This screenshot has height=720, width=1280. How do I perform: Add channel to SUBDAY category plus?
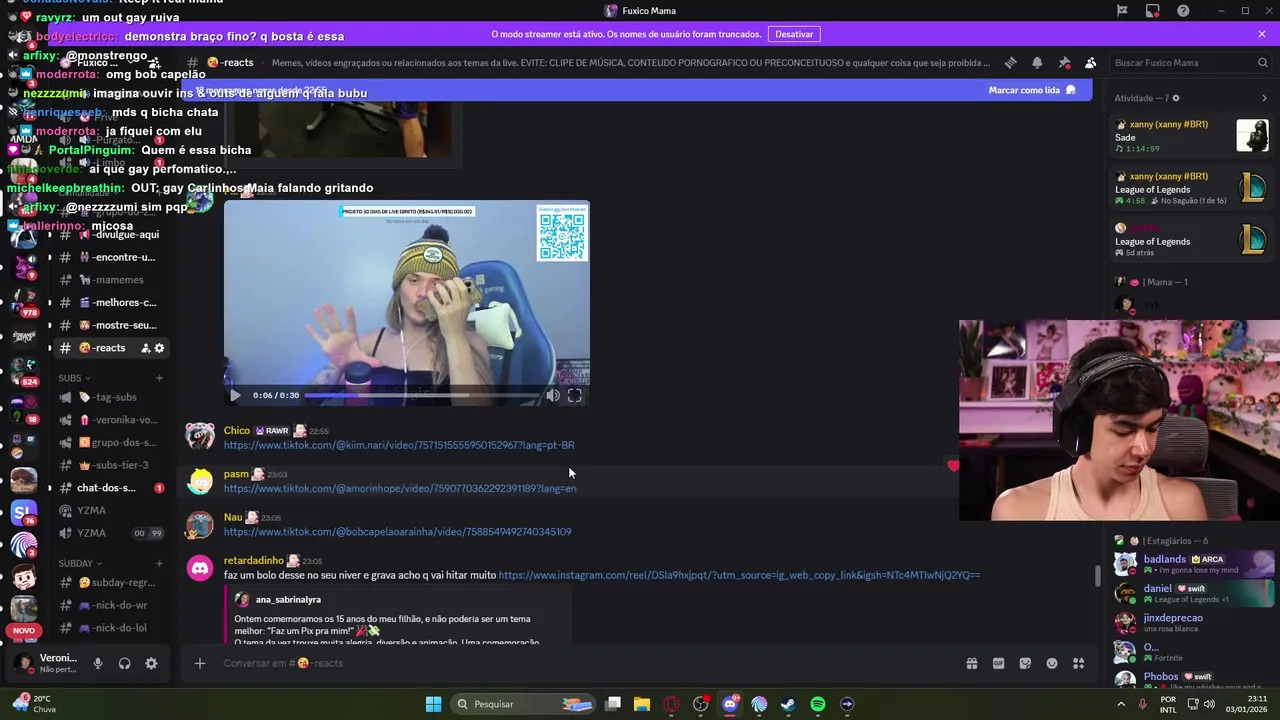(159, 563)
